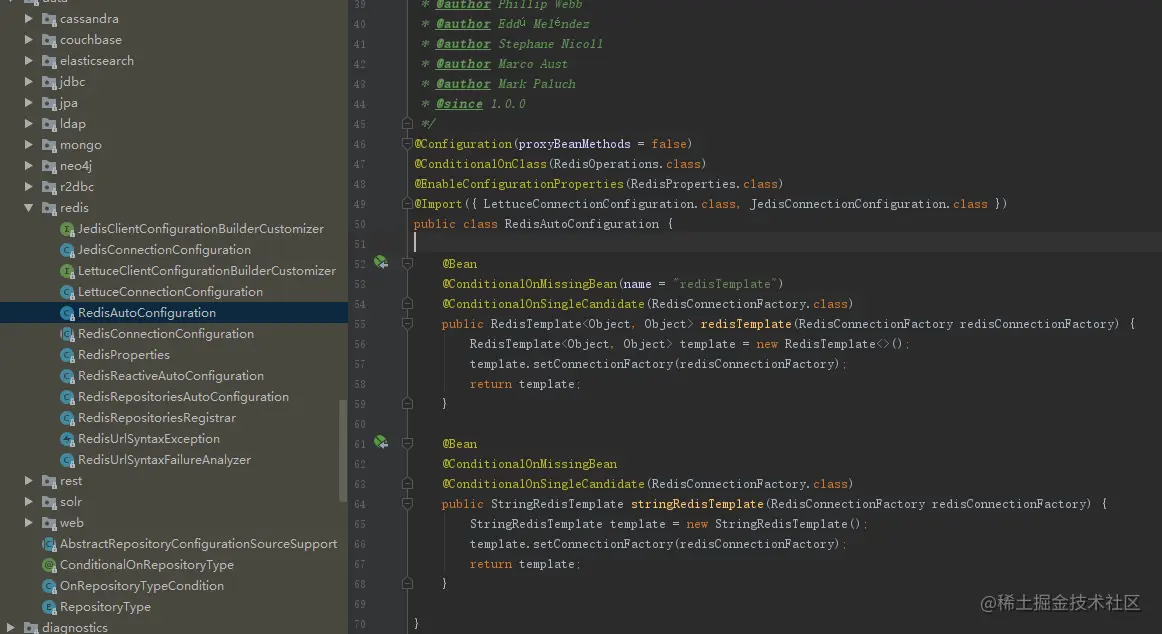Open LettuceClientConfigurationBuilderCustomizer in project tree
The image size is (1162, 634).
point(206,270)
